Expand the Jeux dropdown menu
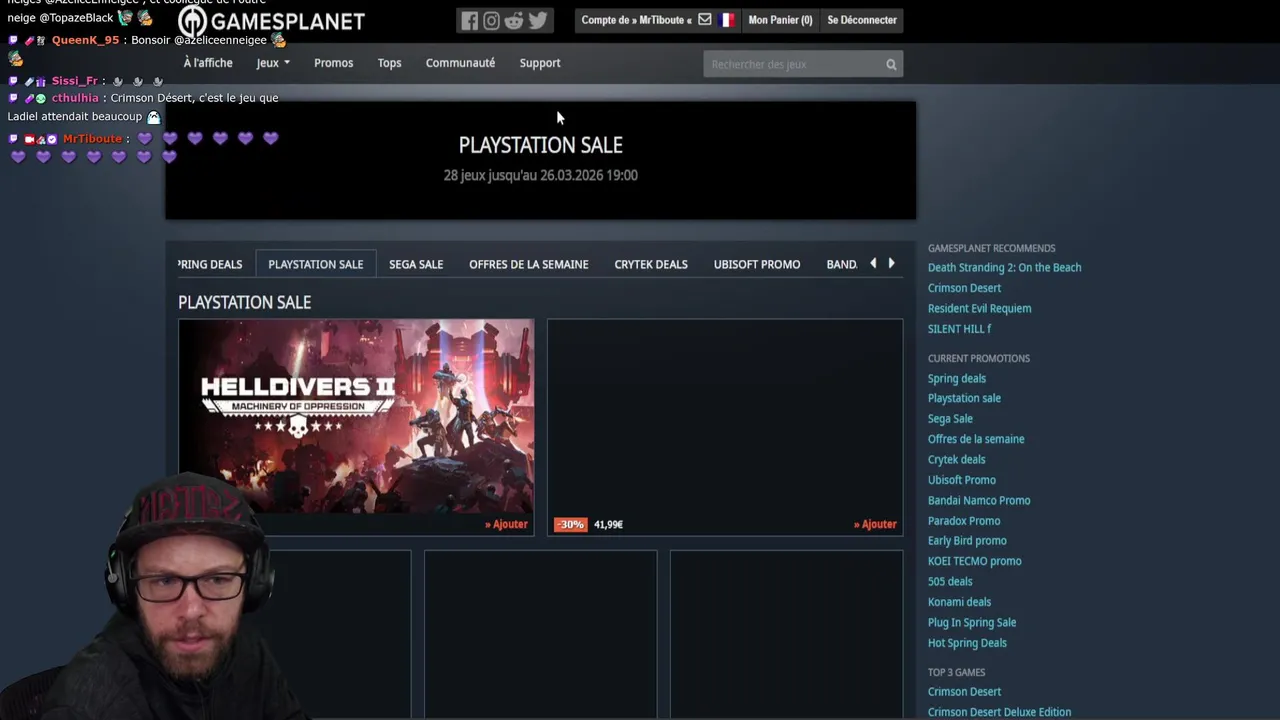1280x720 pixels. pyautogui.click(x=273, y=63)
